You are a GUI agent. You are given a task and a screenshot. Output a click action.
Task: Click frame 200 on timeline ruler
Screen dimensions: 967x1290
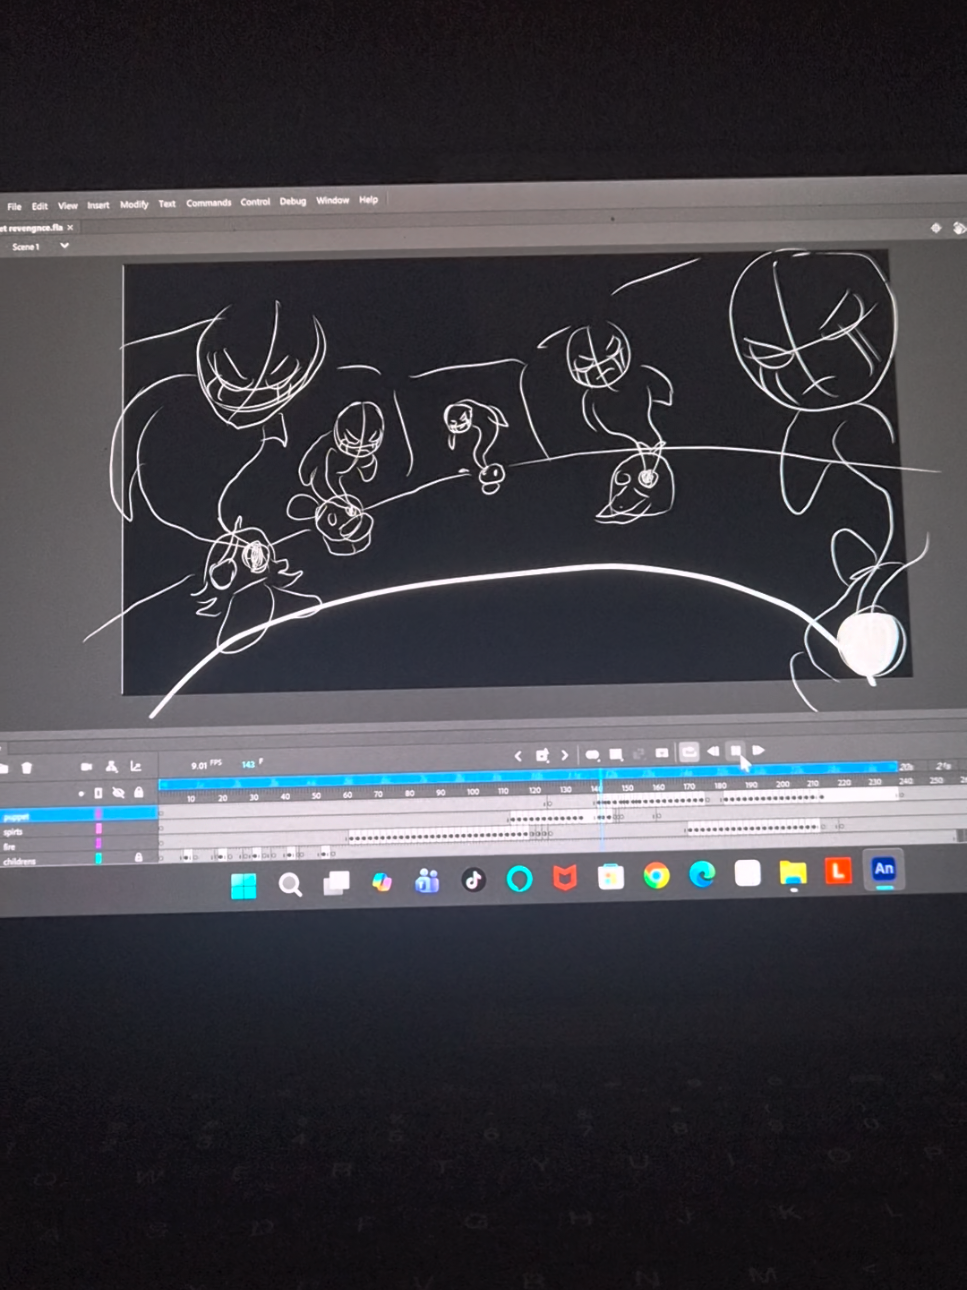[x=782, y=785]
